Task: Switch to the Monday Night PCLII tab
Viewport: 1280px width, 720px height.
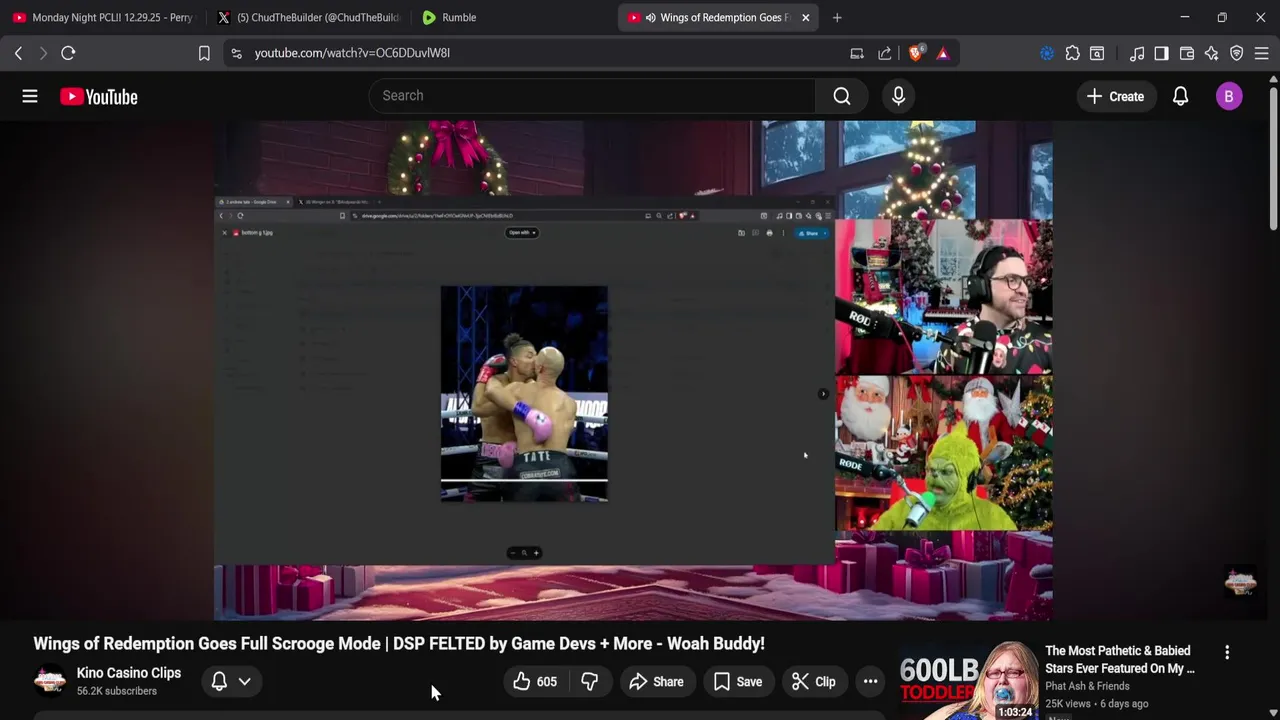Action: 103,17
